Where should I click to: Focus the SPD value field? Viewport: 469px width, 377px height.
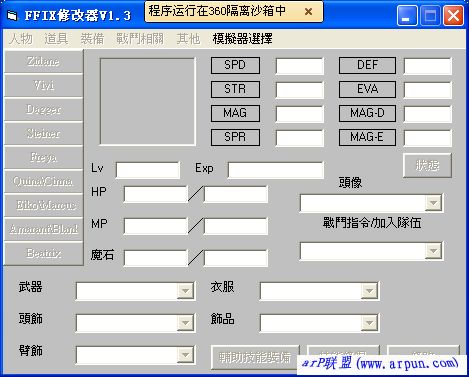(x=300, y=66)
